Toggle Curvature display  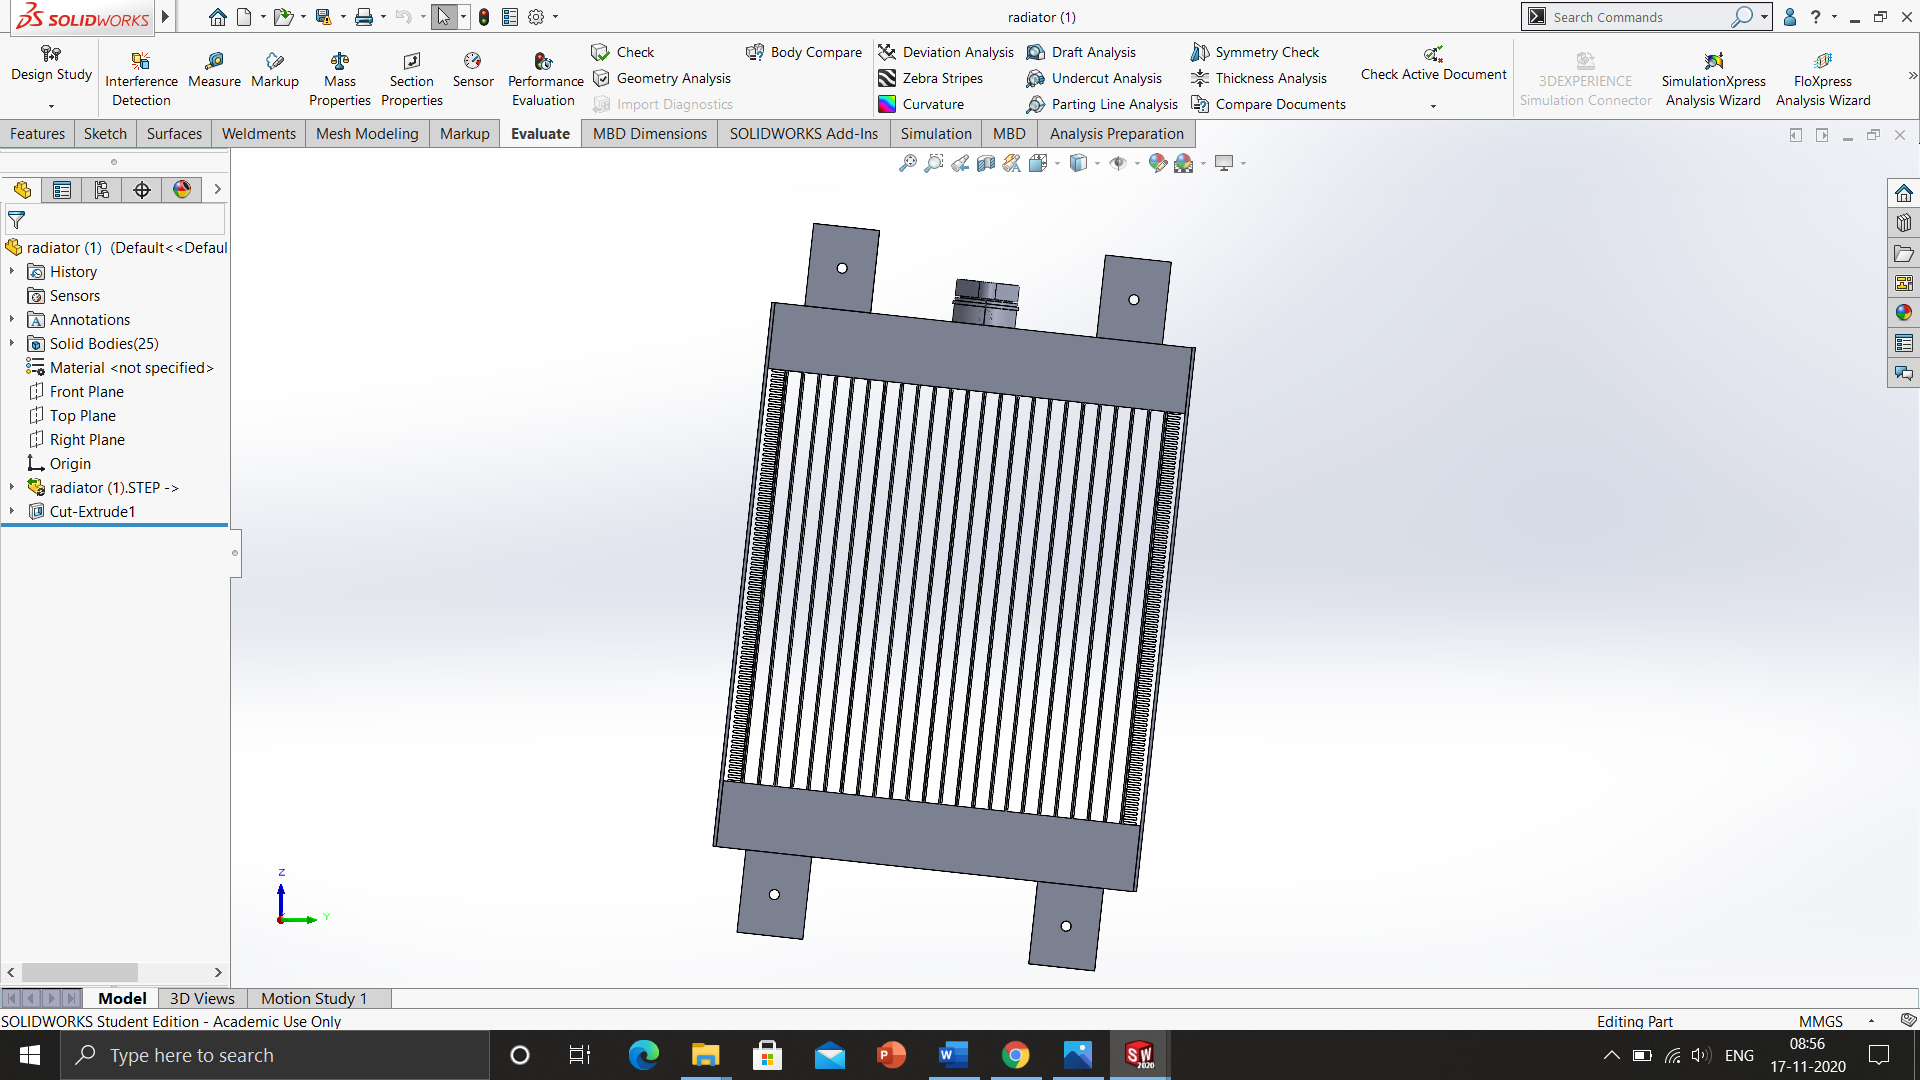[x=922, y=104]
